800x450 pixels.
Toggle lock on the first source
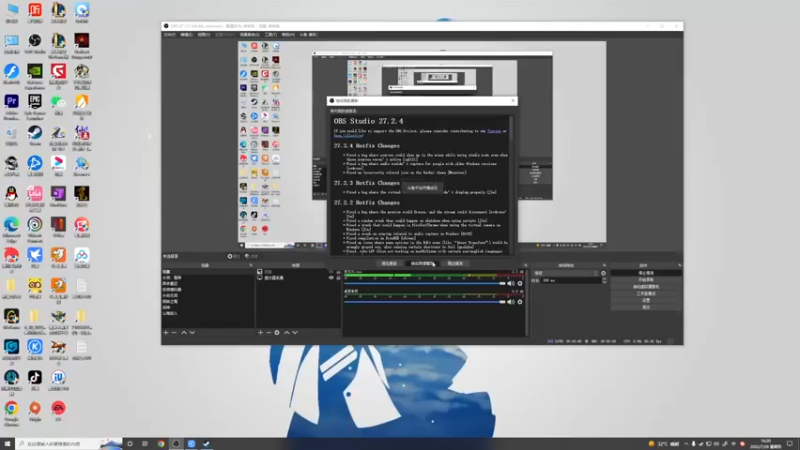point(338,272)
